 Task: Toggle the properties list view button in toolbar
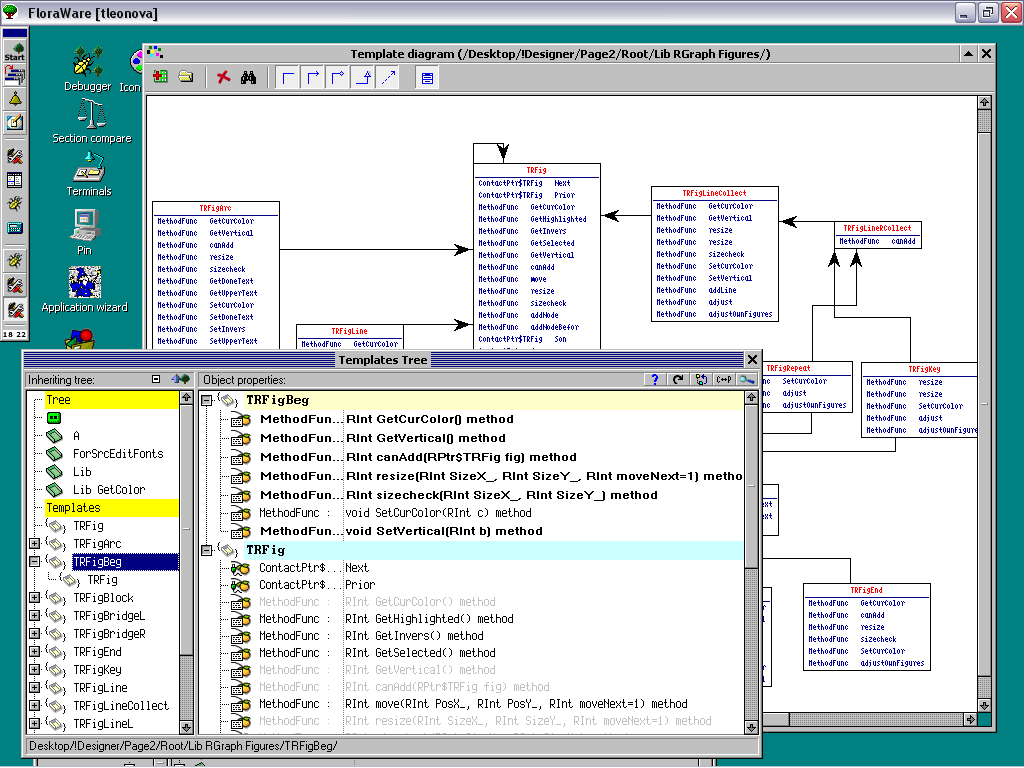click(427, 77)
